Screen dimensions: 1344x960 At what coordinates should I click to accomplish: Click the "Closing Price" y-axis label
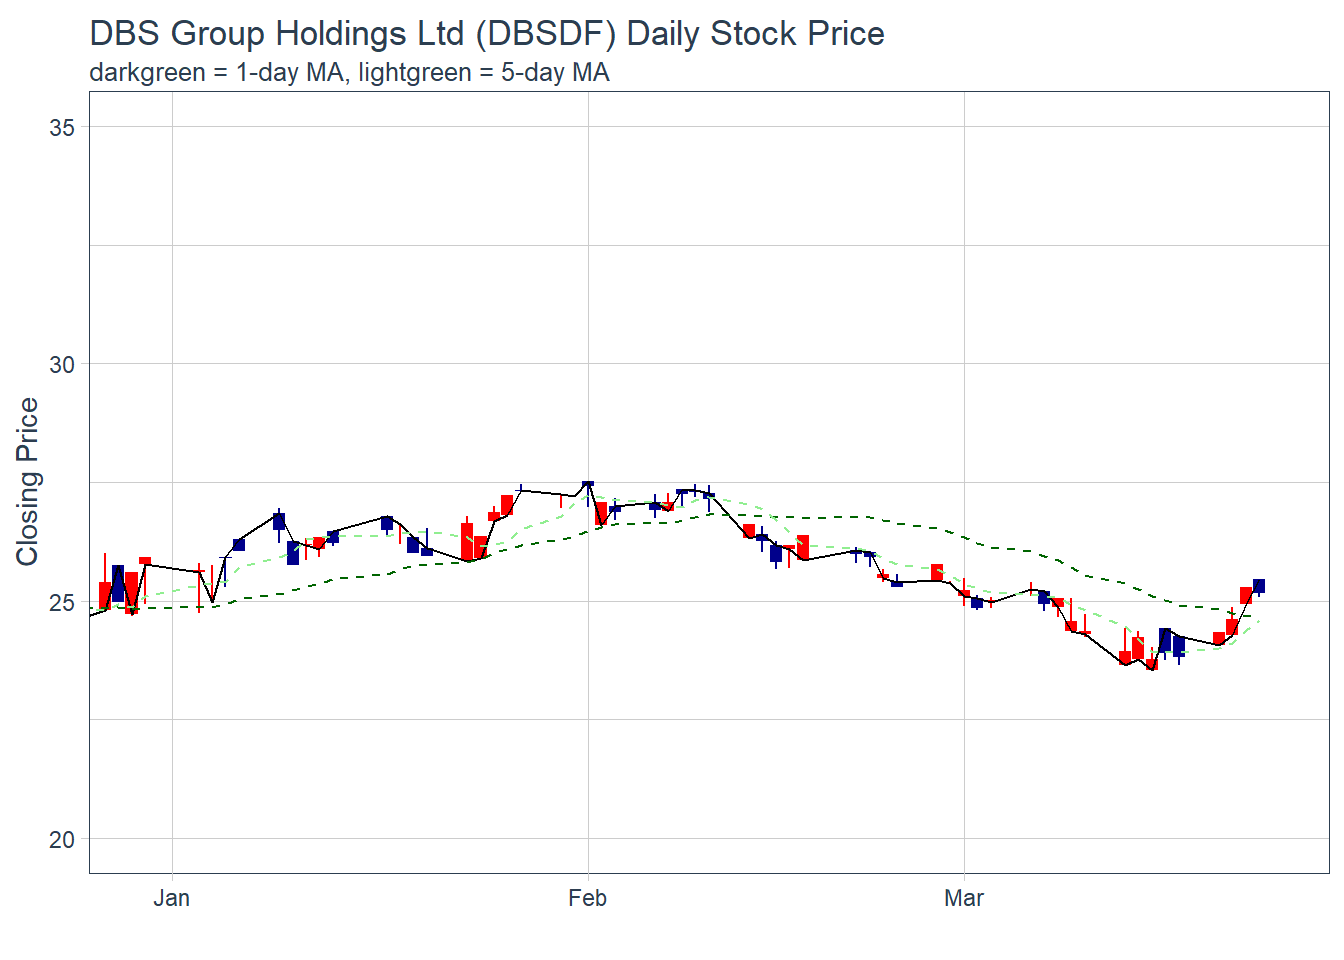click(x=27, y=481)
